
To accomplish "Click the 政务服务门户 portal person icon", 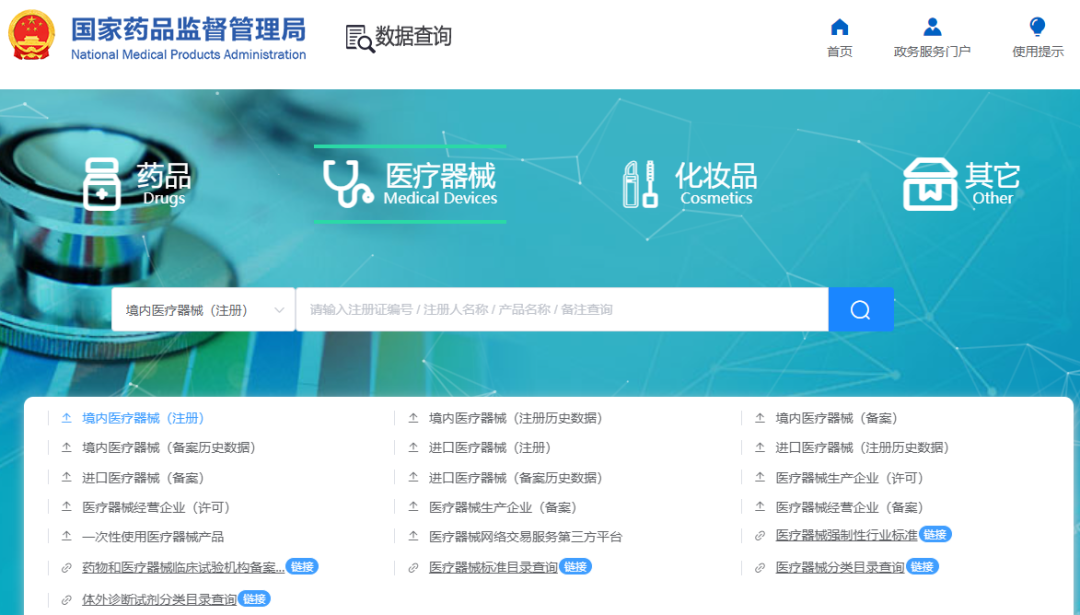I will (931, 26).
